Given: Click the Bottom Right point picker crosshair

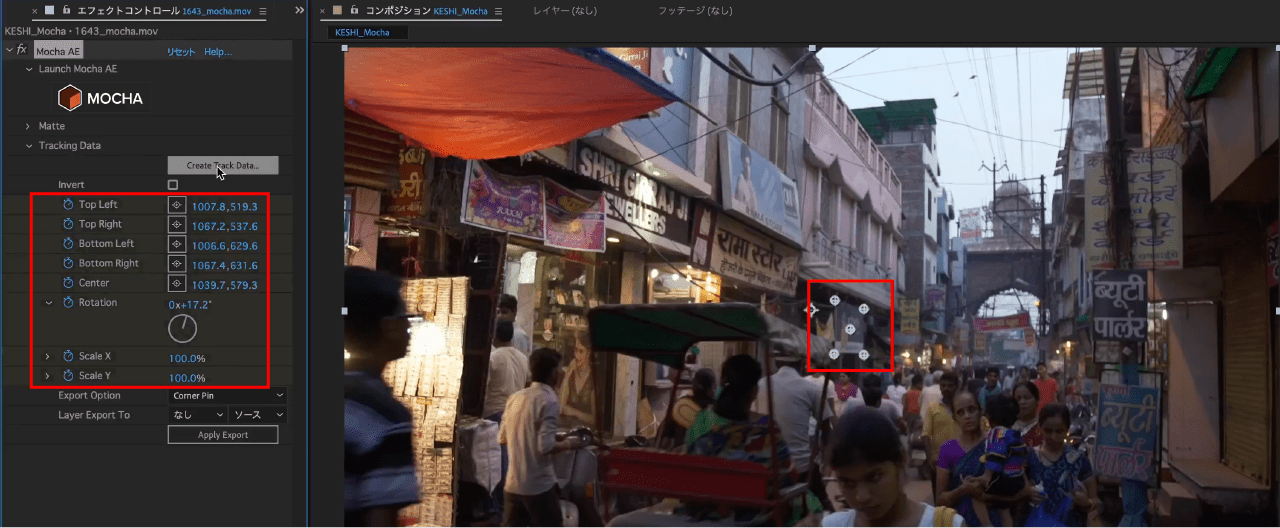Looking at the screenshot, I should coord(177,263).
